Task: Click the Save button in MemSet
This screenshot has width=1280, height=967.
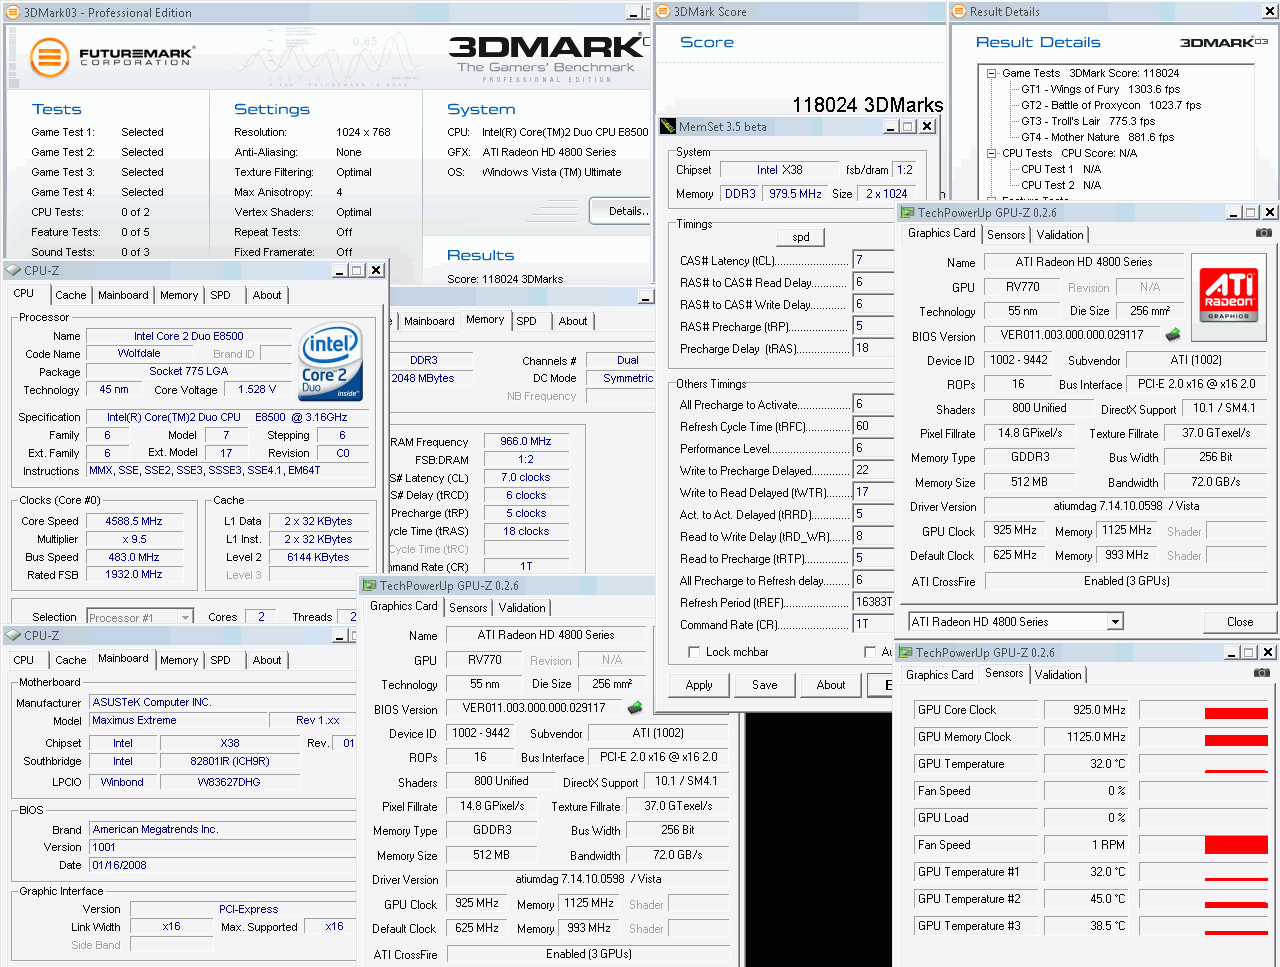Action: (x=765, y=685)
